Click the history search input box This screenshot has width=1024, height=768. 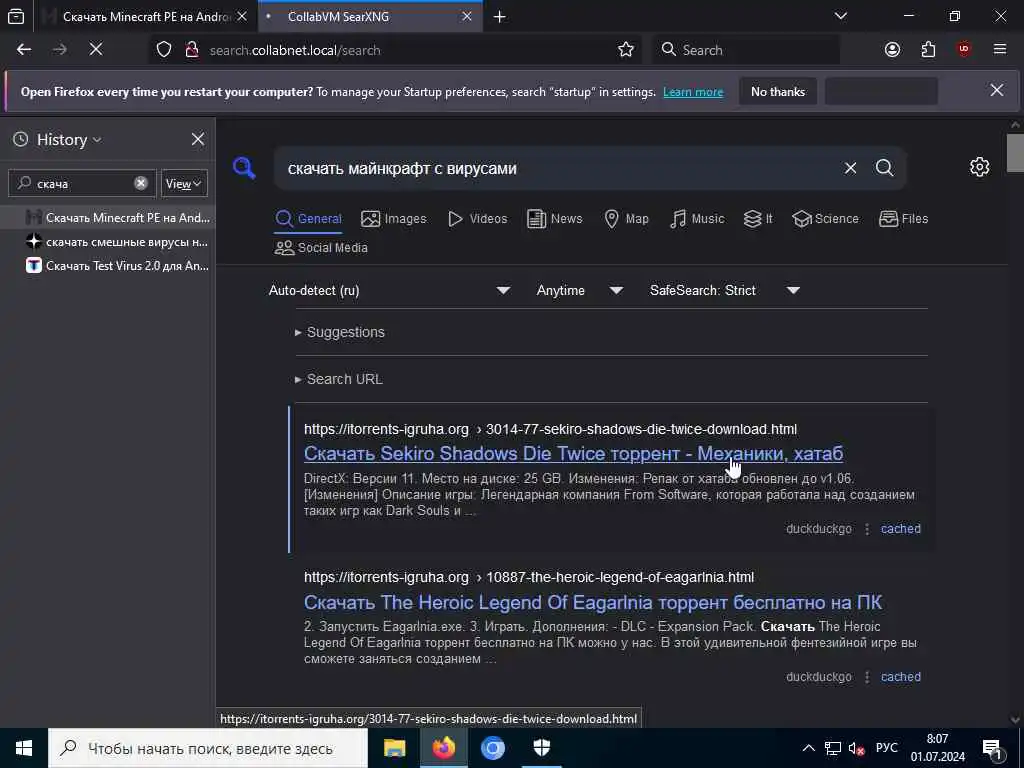tap(82, 184)
